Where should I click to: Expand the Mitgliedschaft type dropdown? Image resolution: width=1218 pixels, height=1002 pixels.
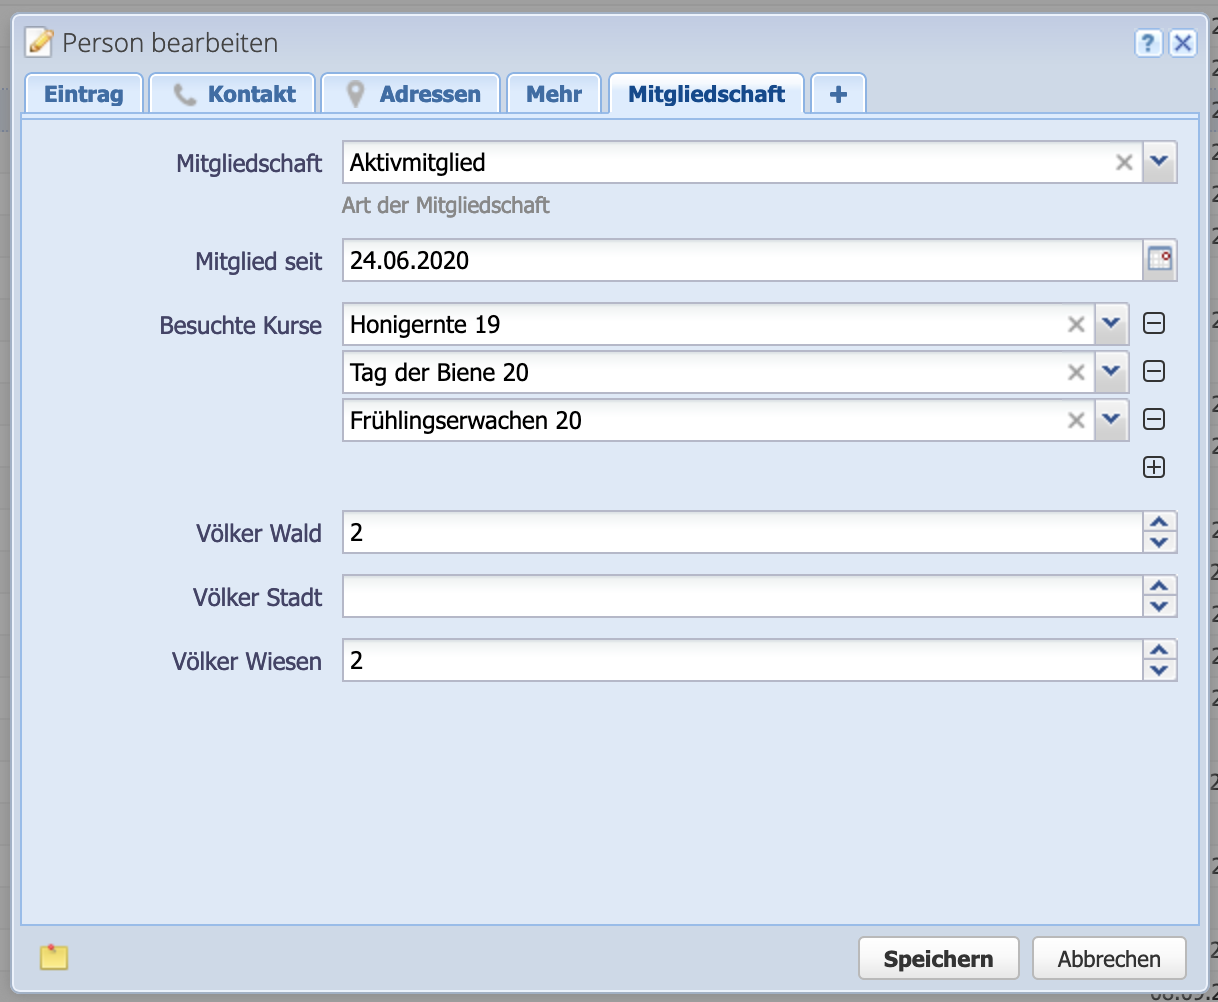(x=1160, y=162)
